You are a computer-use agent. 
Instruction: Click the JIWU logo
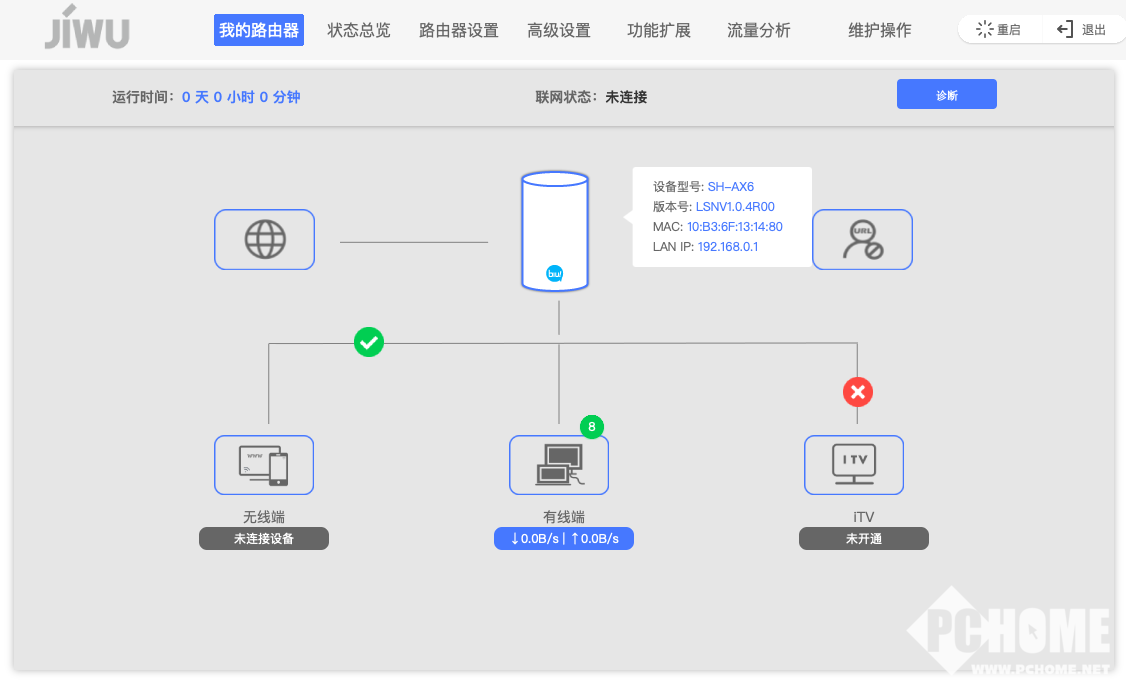(x=87, y=29)
